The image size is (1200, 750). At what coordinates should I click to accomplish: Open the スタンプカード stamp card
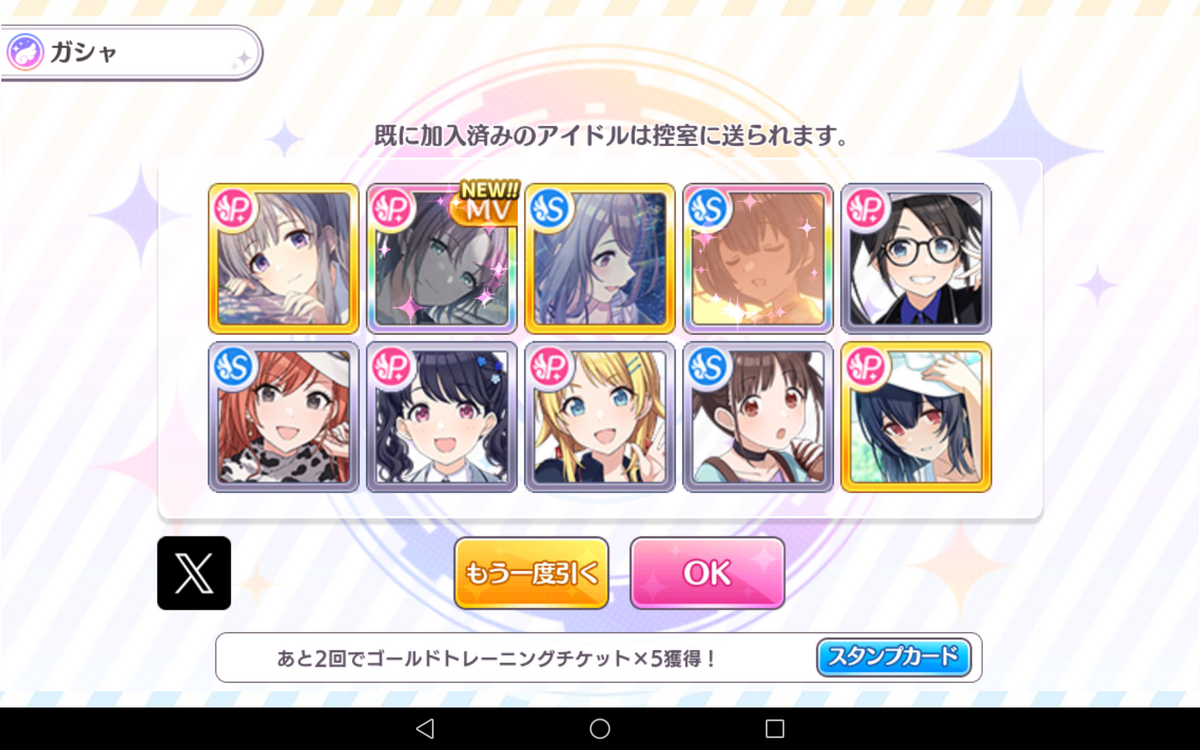[x=894, y=657]
